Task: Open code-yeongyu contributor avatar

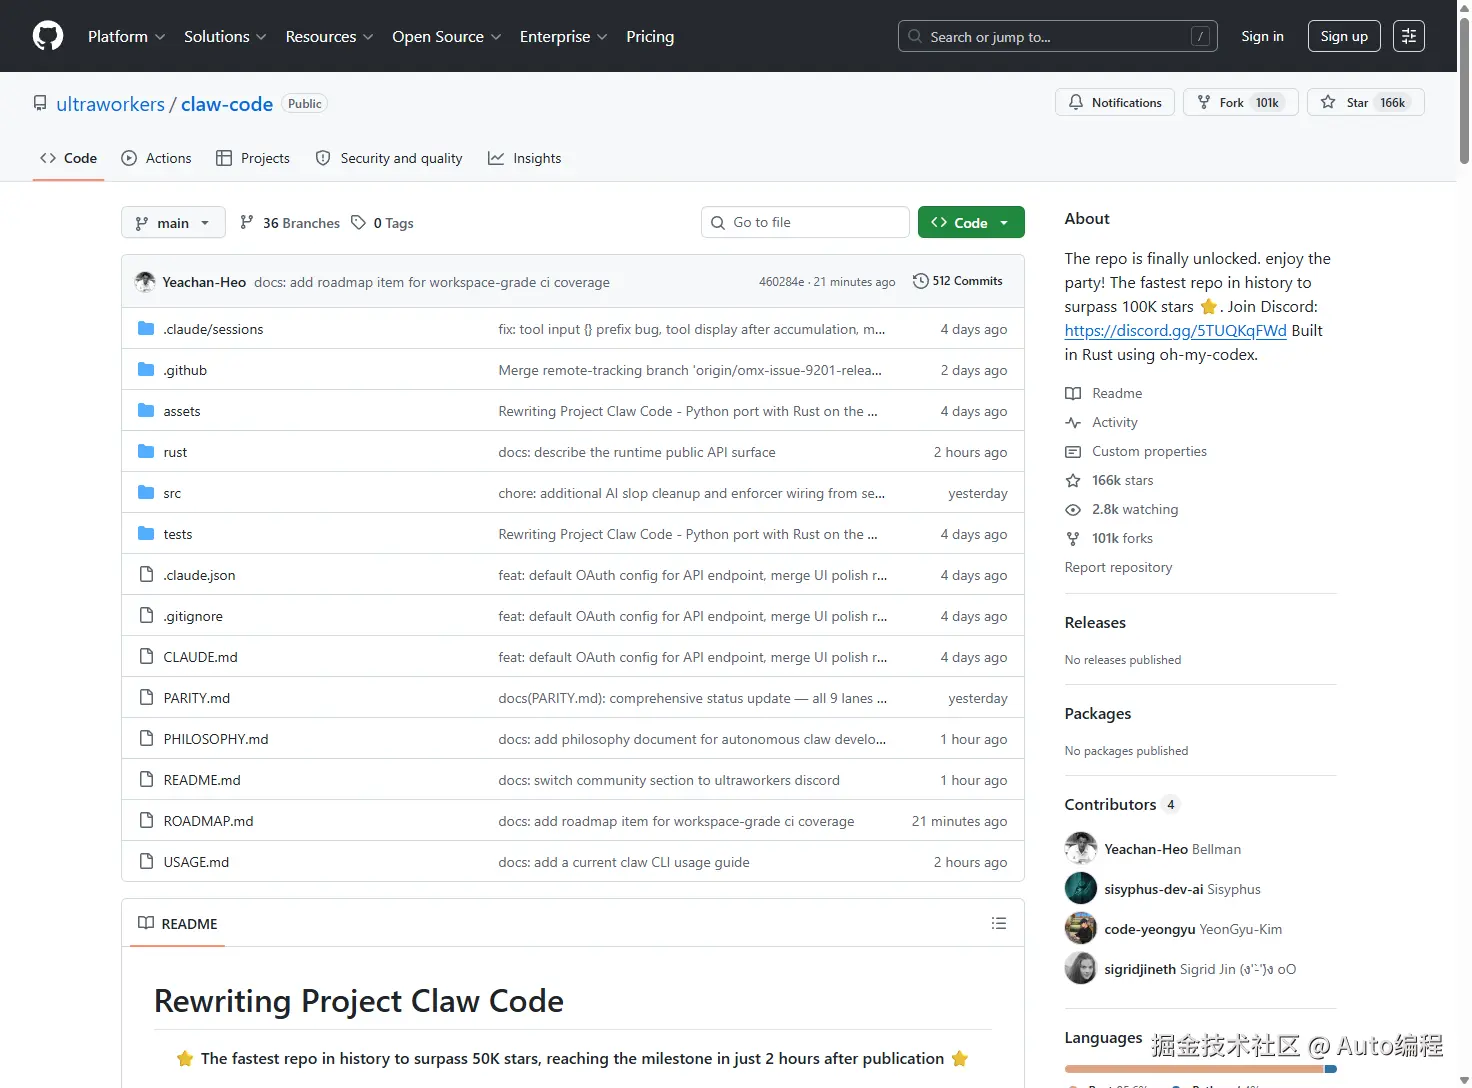Action: coord(1081,928)
